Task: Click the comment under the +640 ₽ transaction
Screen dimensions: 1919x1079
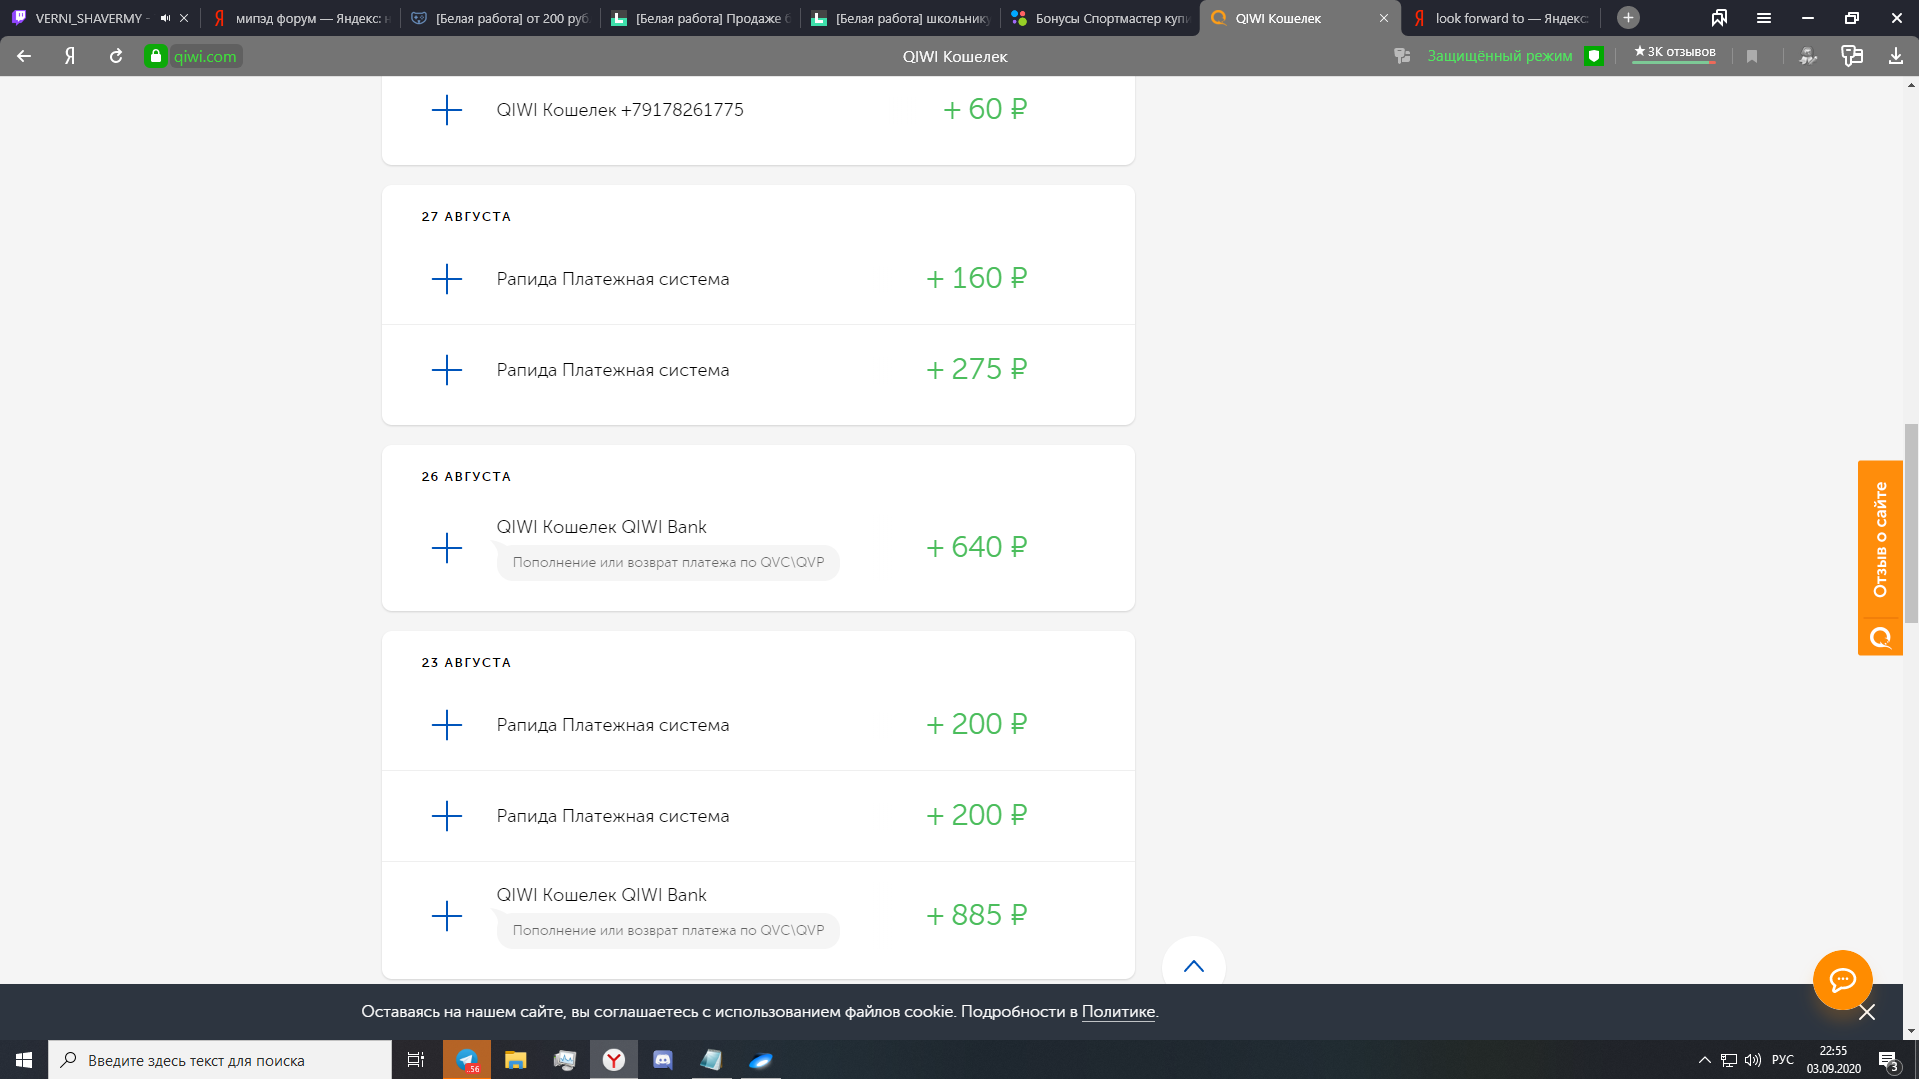Action: (x=668, y=562)
